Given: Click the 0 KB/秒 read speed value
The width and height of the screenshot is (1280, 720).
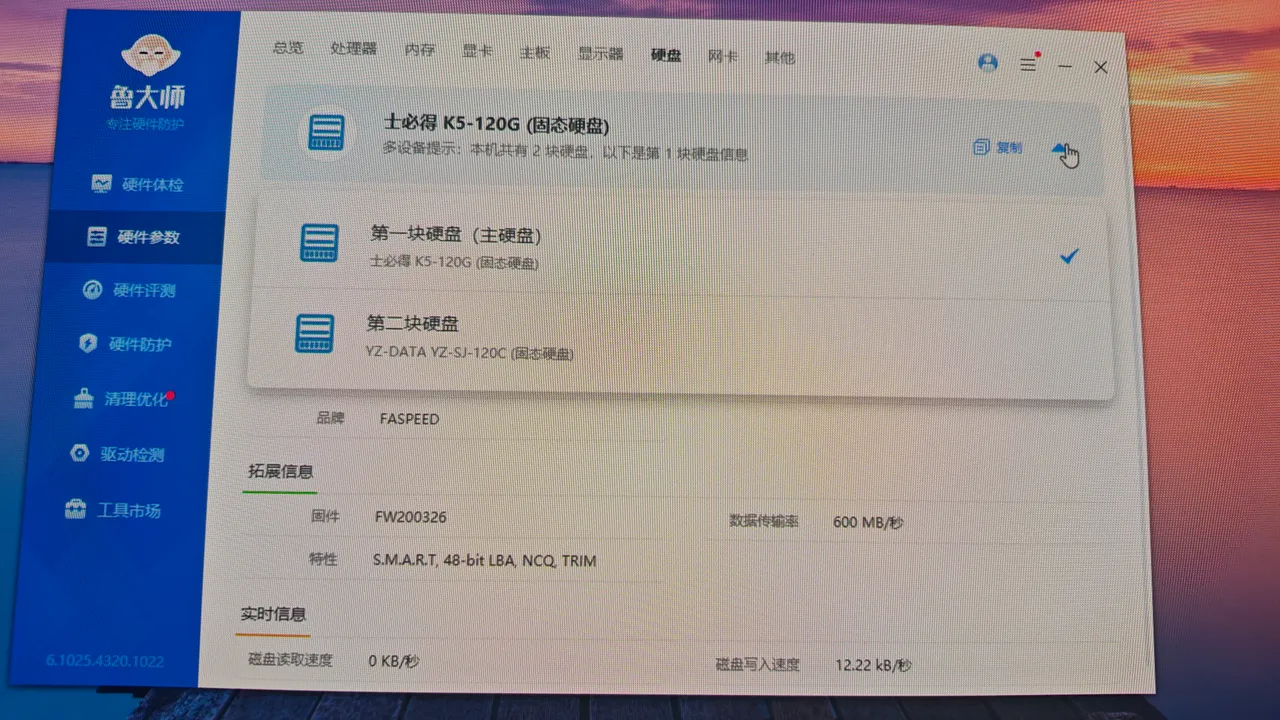Looking at the screenshot, I should pos(394,661).
